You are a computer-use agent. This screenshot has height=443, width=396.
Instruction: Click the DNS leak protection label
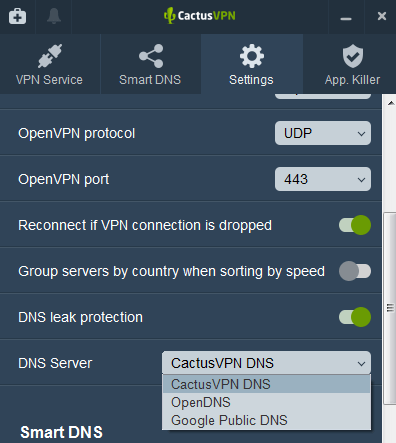click(x=80, y=317)
